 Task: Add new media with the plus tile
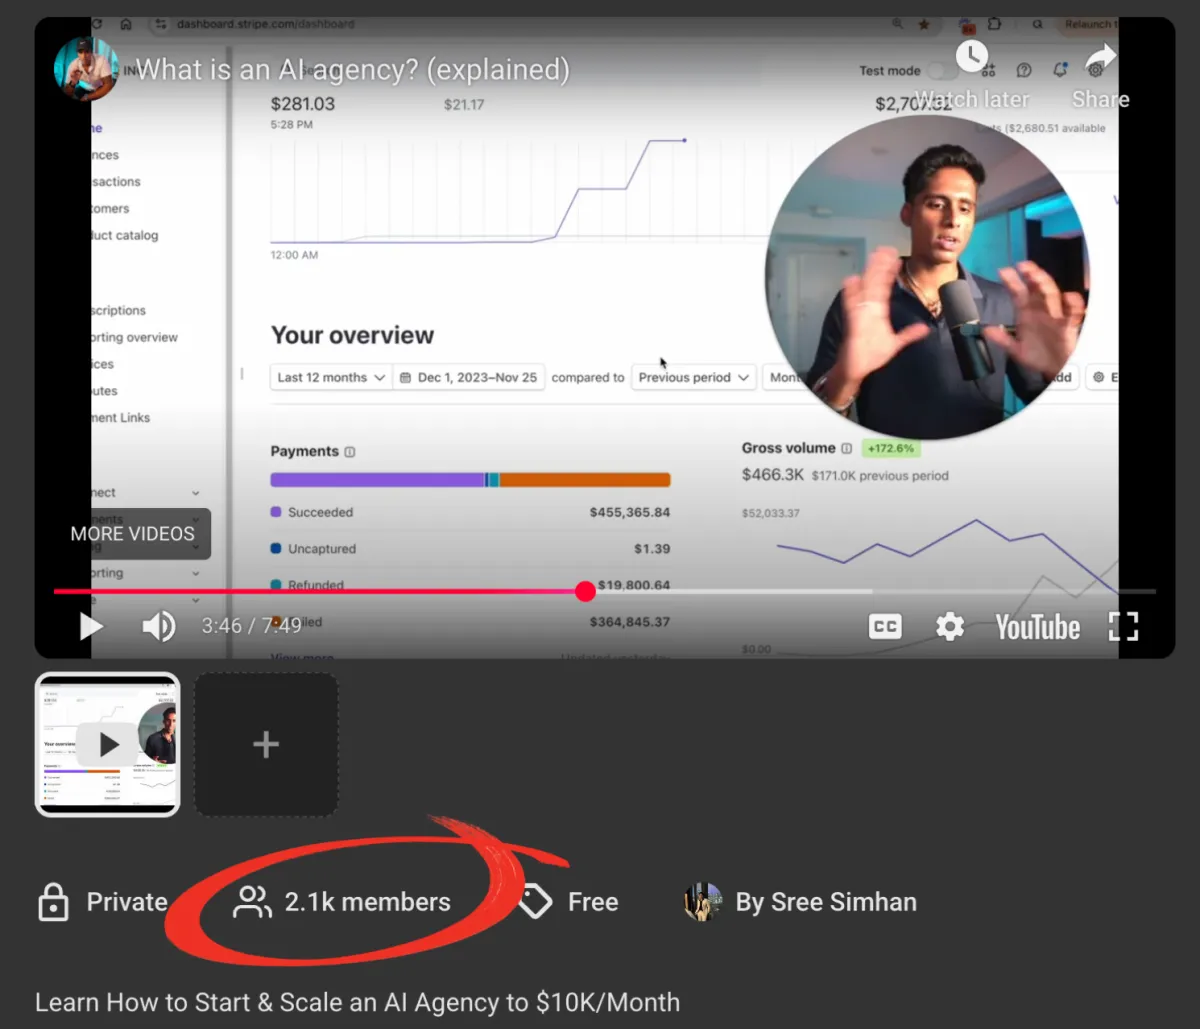[266, 744]
